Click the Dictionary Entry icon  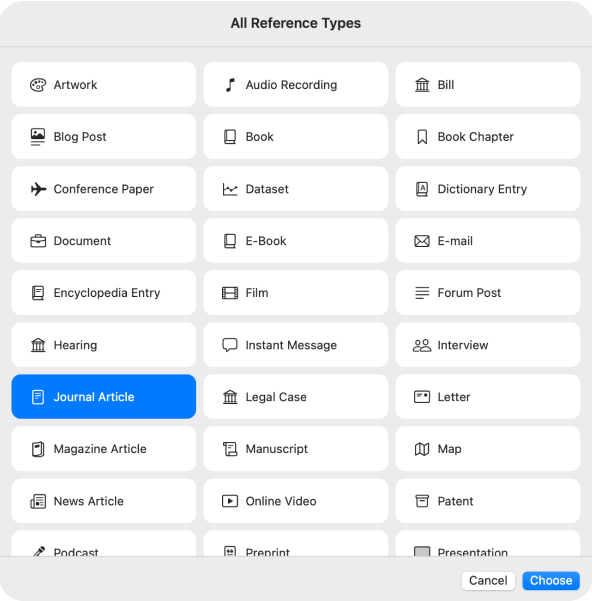tap(422, 189)
